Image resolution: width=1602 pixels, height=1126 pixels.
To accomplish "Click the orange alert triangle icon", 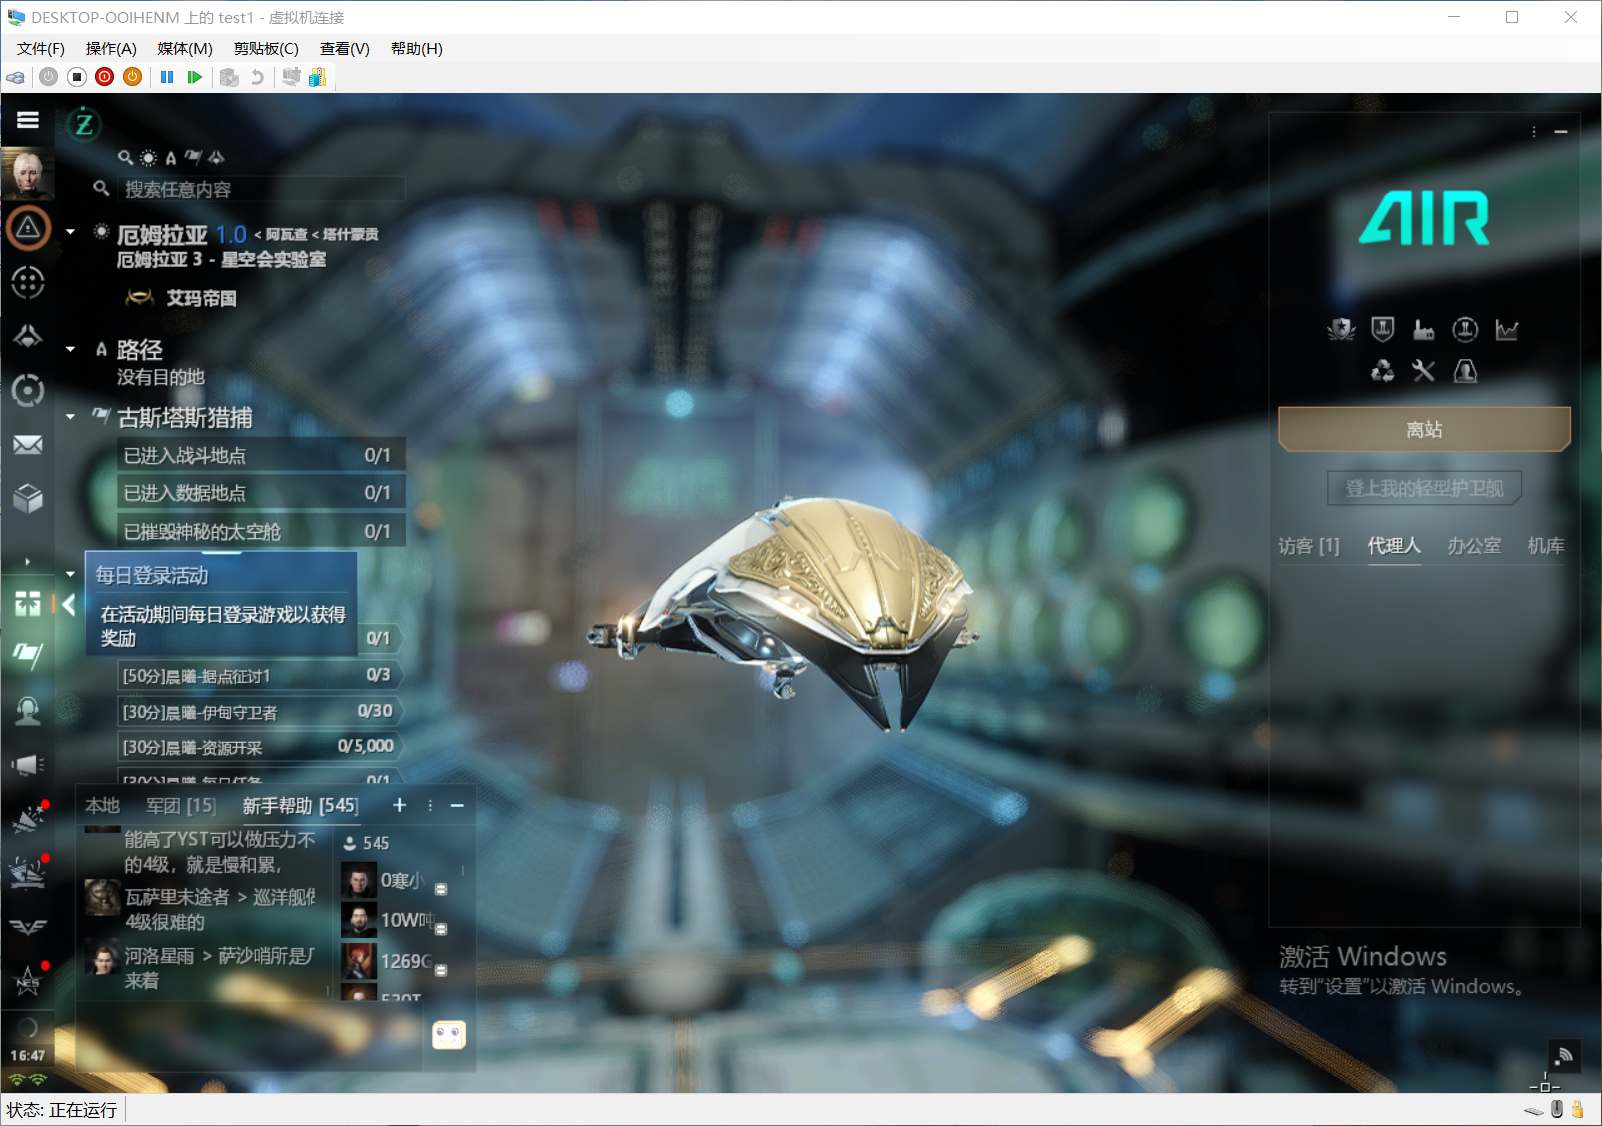I will tap(28, 228).
